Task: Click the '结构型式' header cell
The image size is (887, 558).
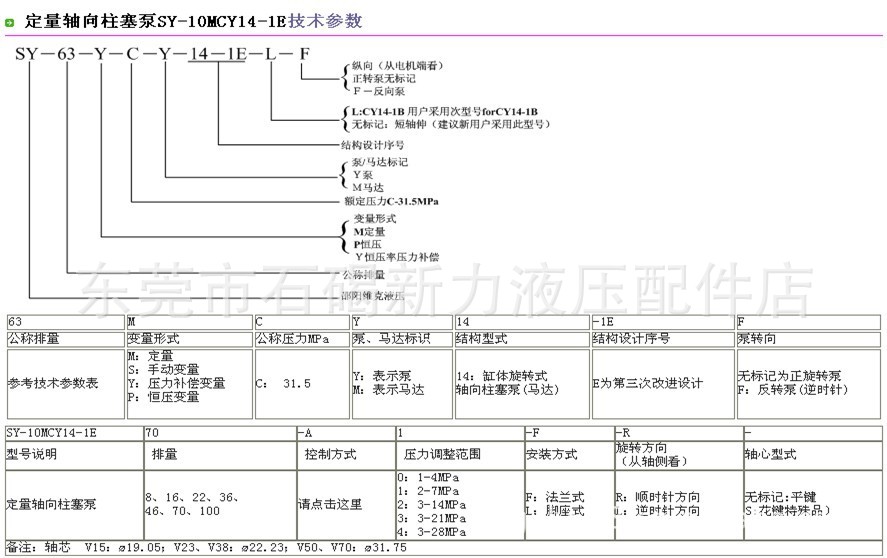Action: pyautogui.click(x=522, y=339)
